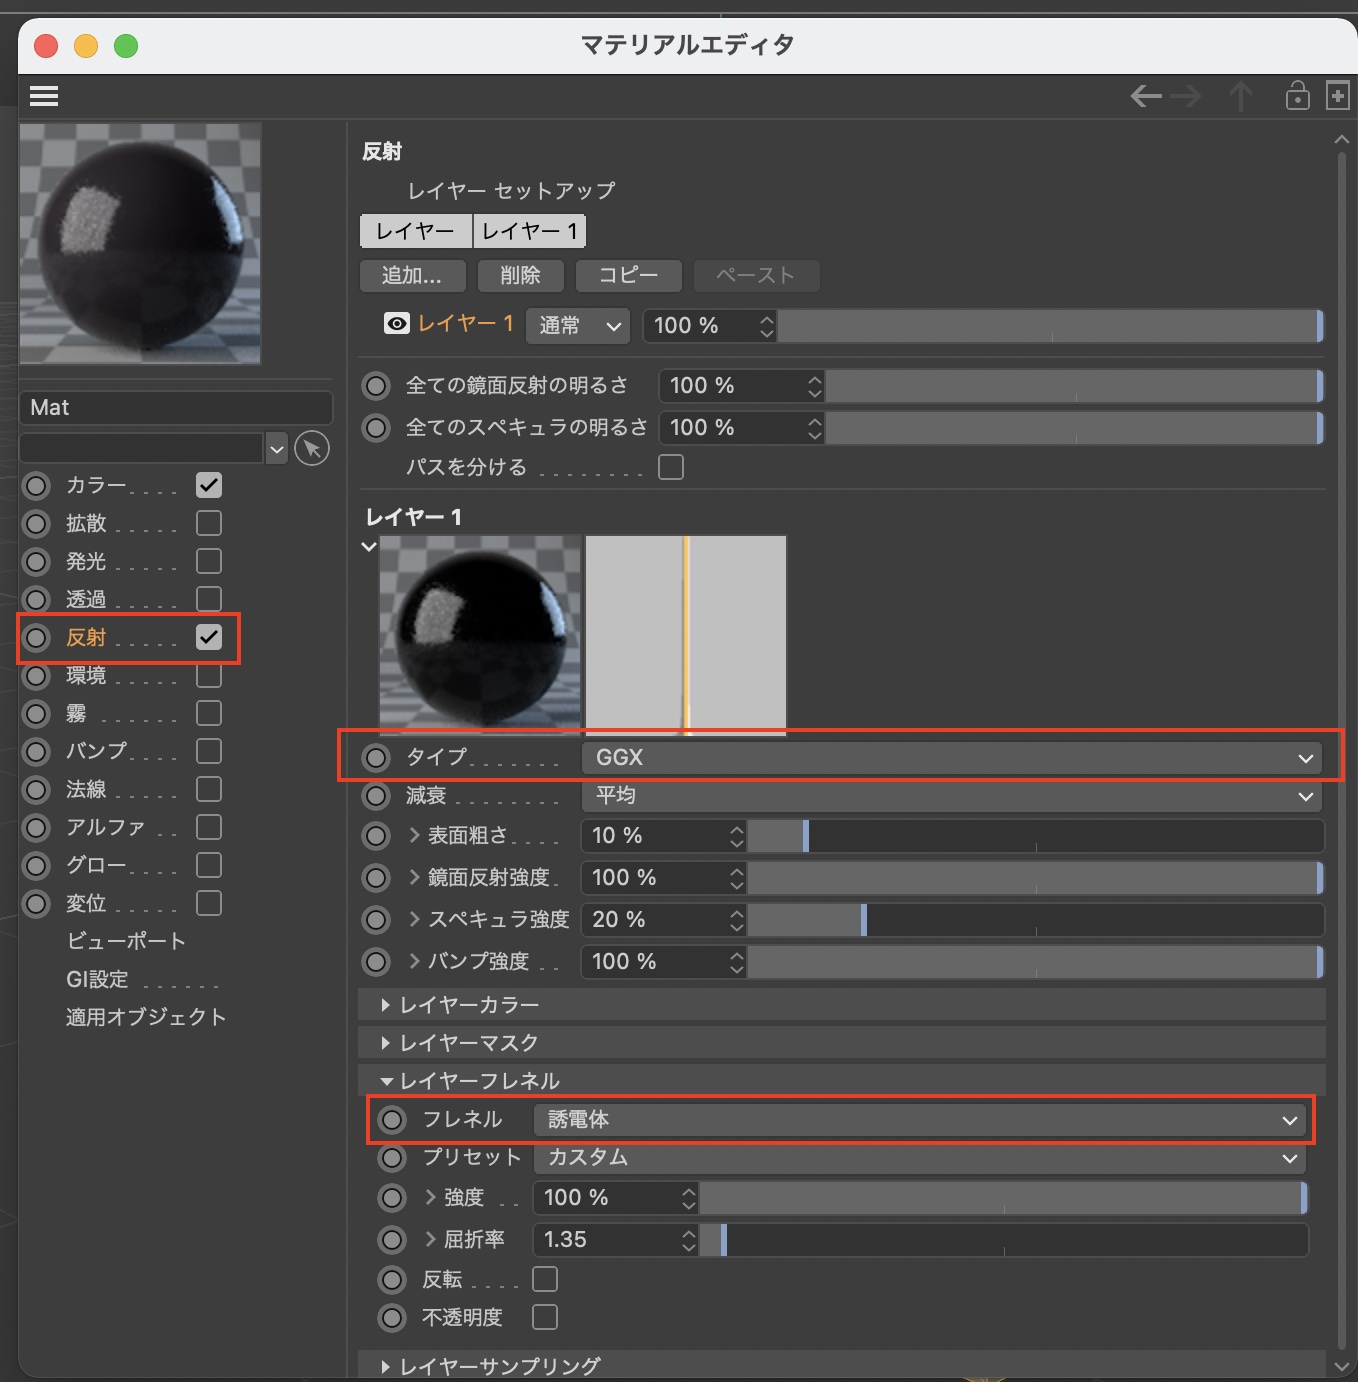
Task: Toggle the lock icon in toolbar
Action: coord(1297,96)
